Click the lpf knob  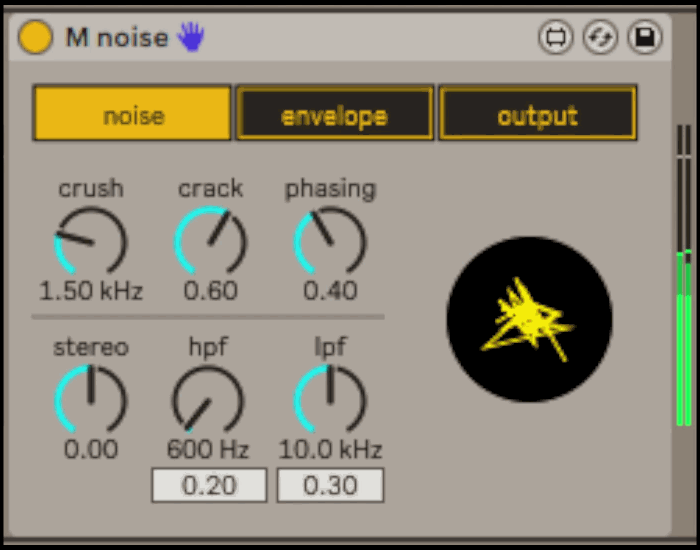(x=330, y=399)
